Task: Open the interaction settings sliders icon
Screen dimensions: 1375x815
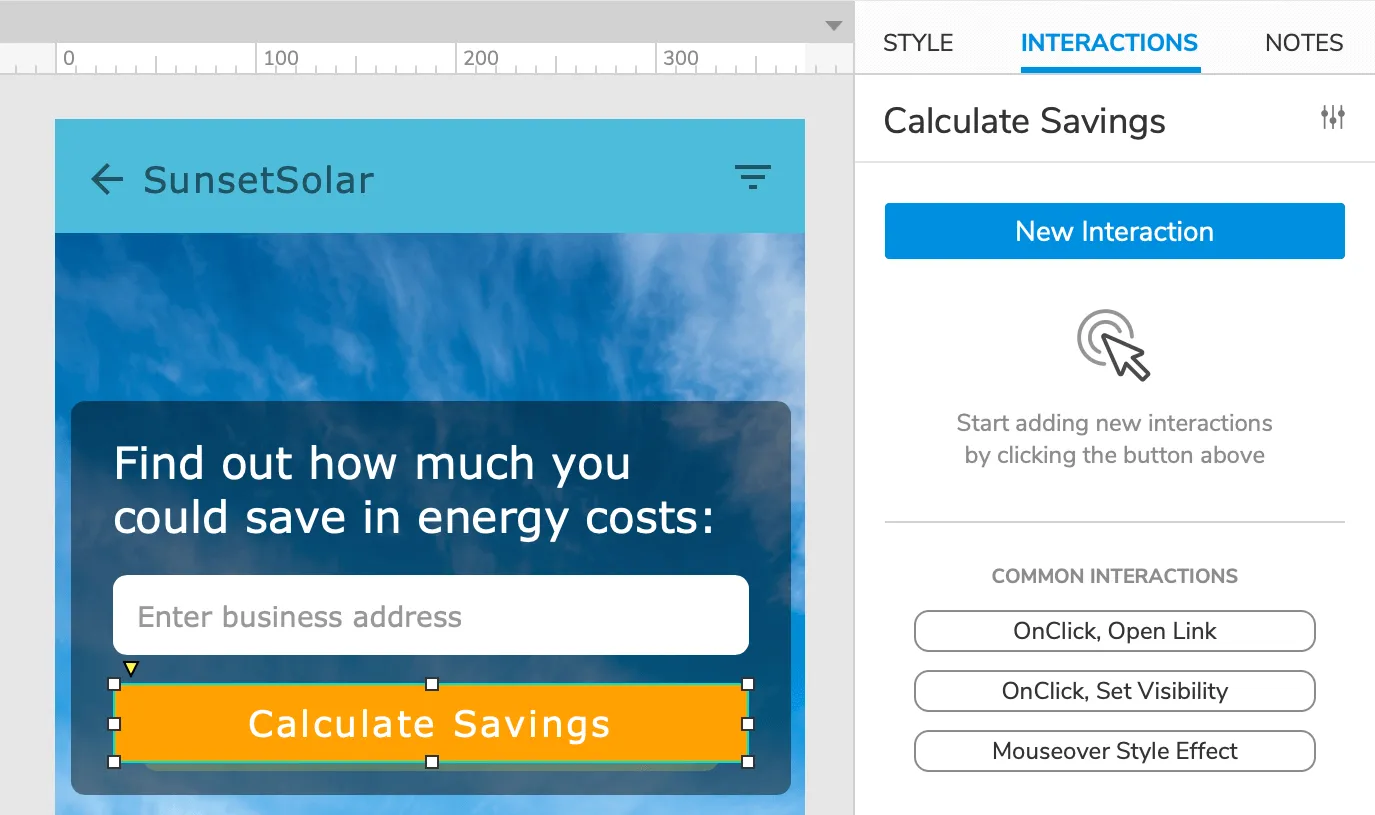Action: pos(1332,118)
